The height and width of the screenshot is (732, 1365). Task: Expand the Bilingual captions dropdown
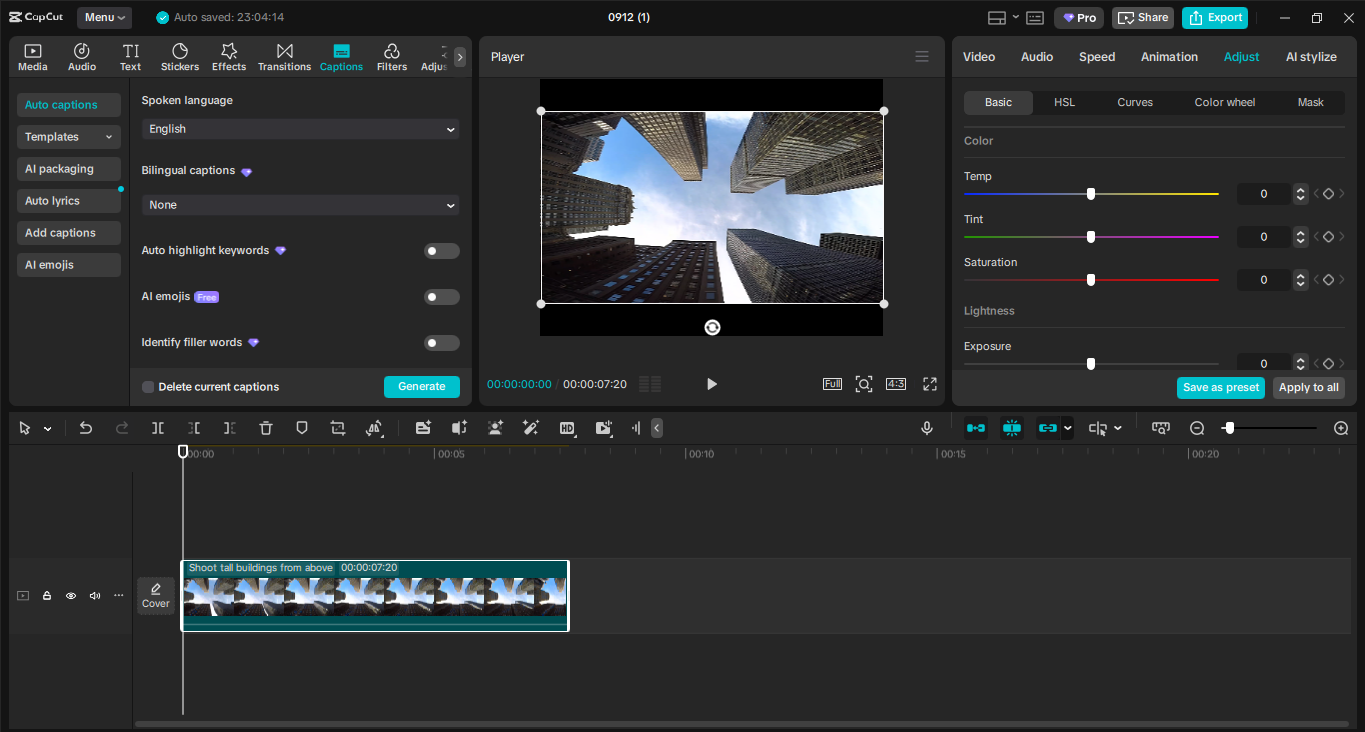click(x=299, y=204)
